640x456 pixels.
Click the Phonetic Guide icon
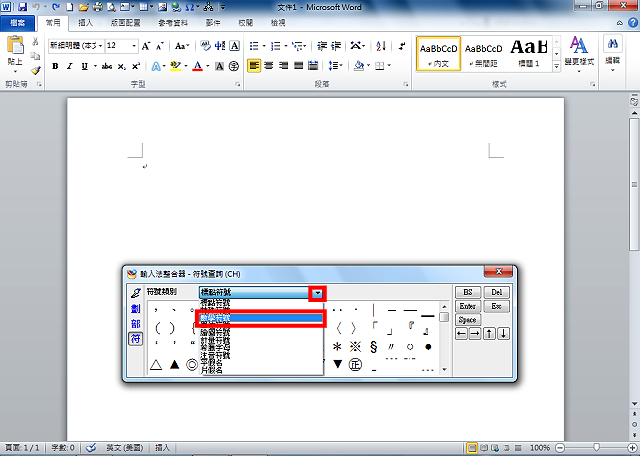tap(220, 46)
